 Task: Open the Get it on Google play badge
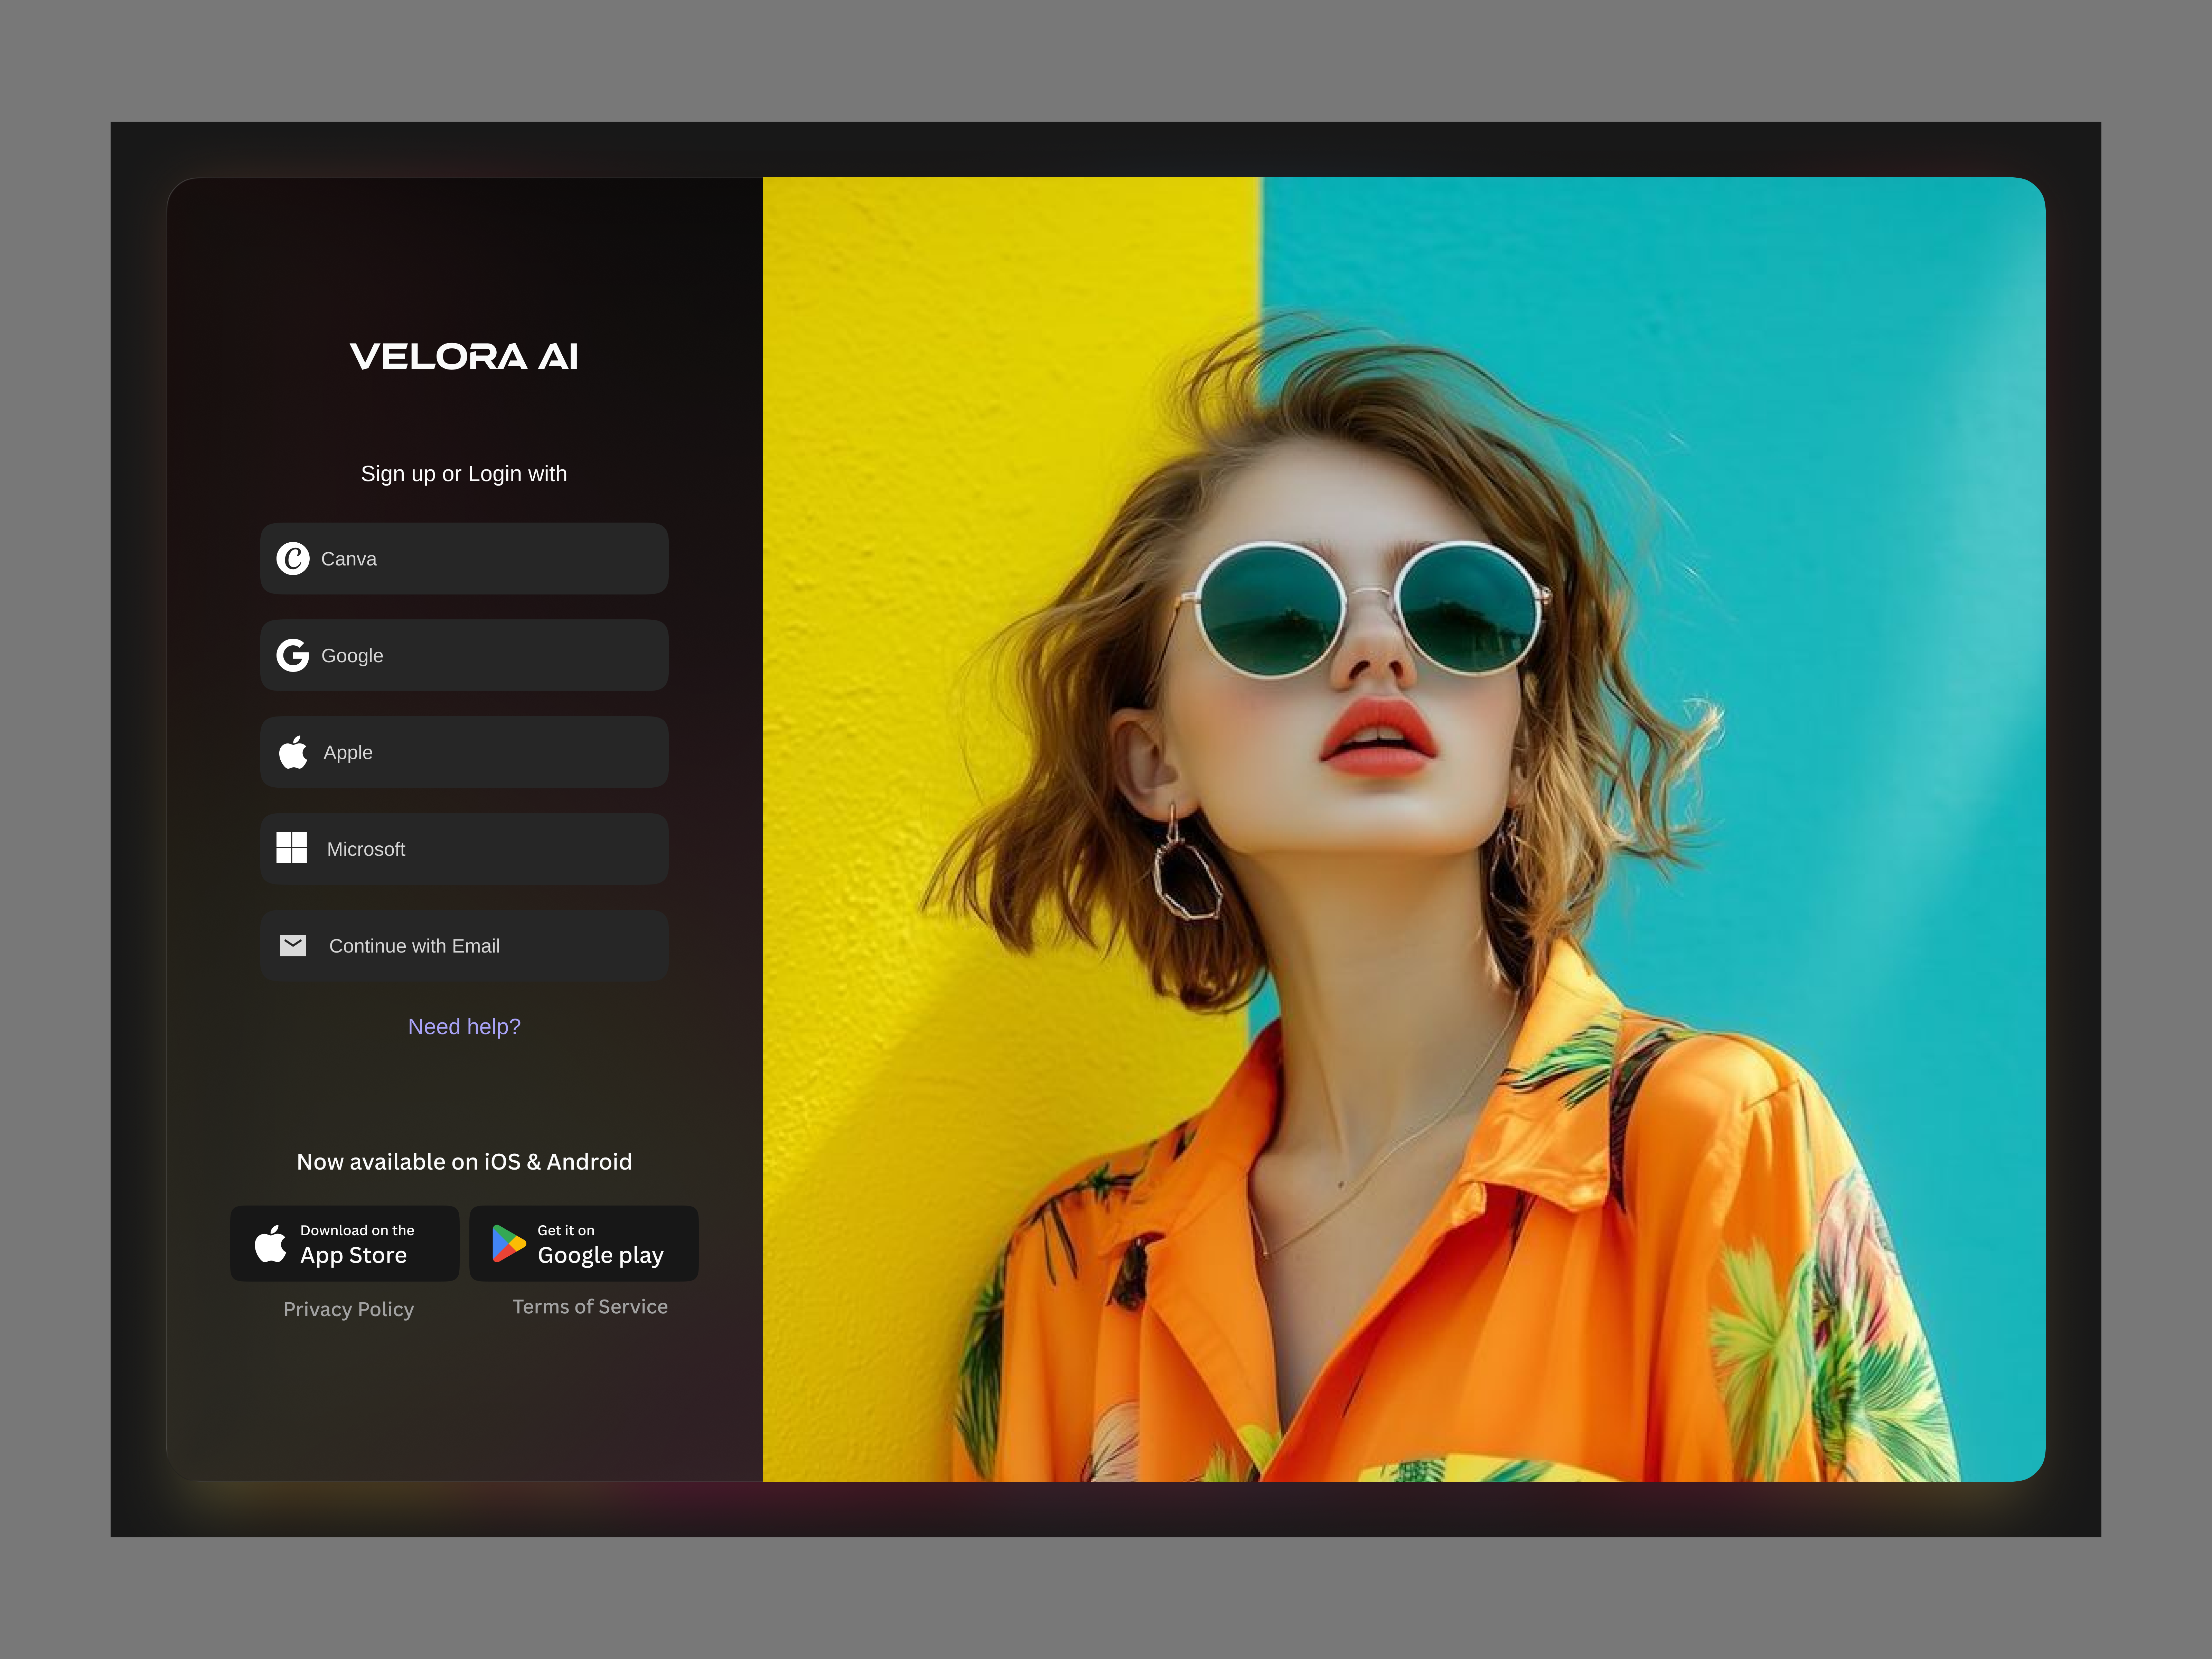[x=584, y=1243]
